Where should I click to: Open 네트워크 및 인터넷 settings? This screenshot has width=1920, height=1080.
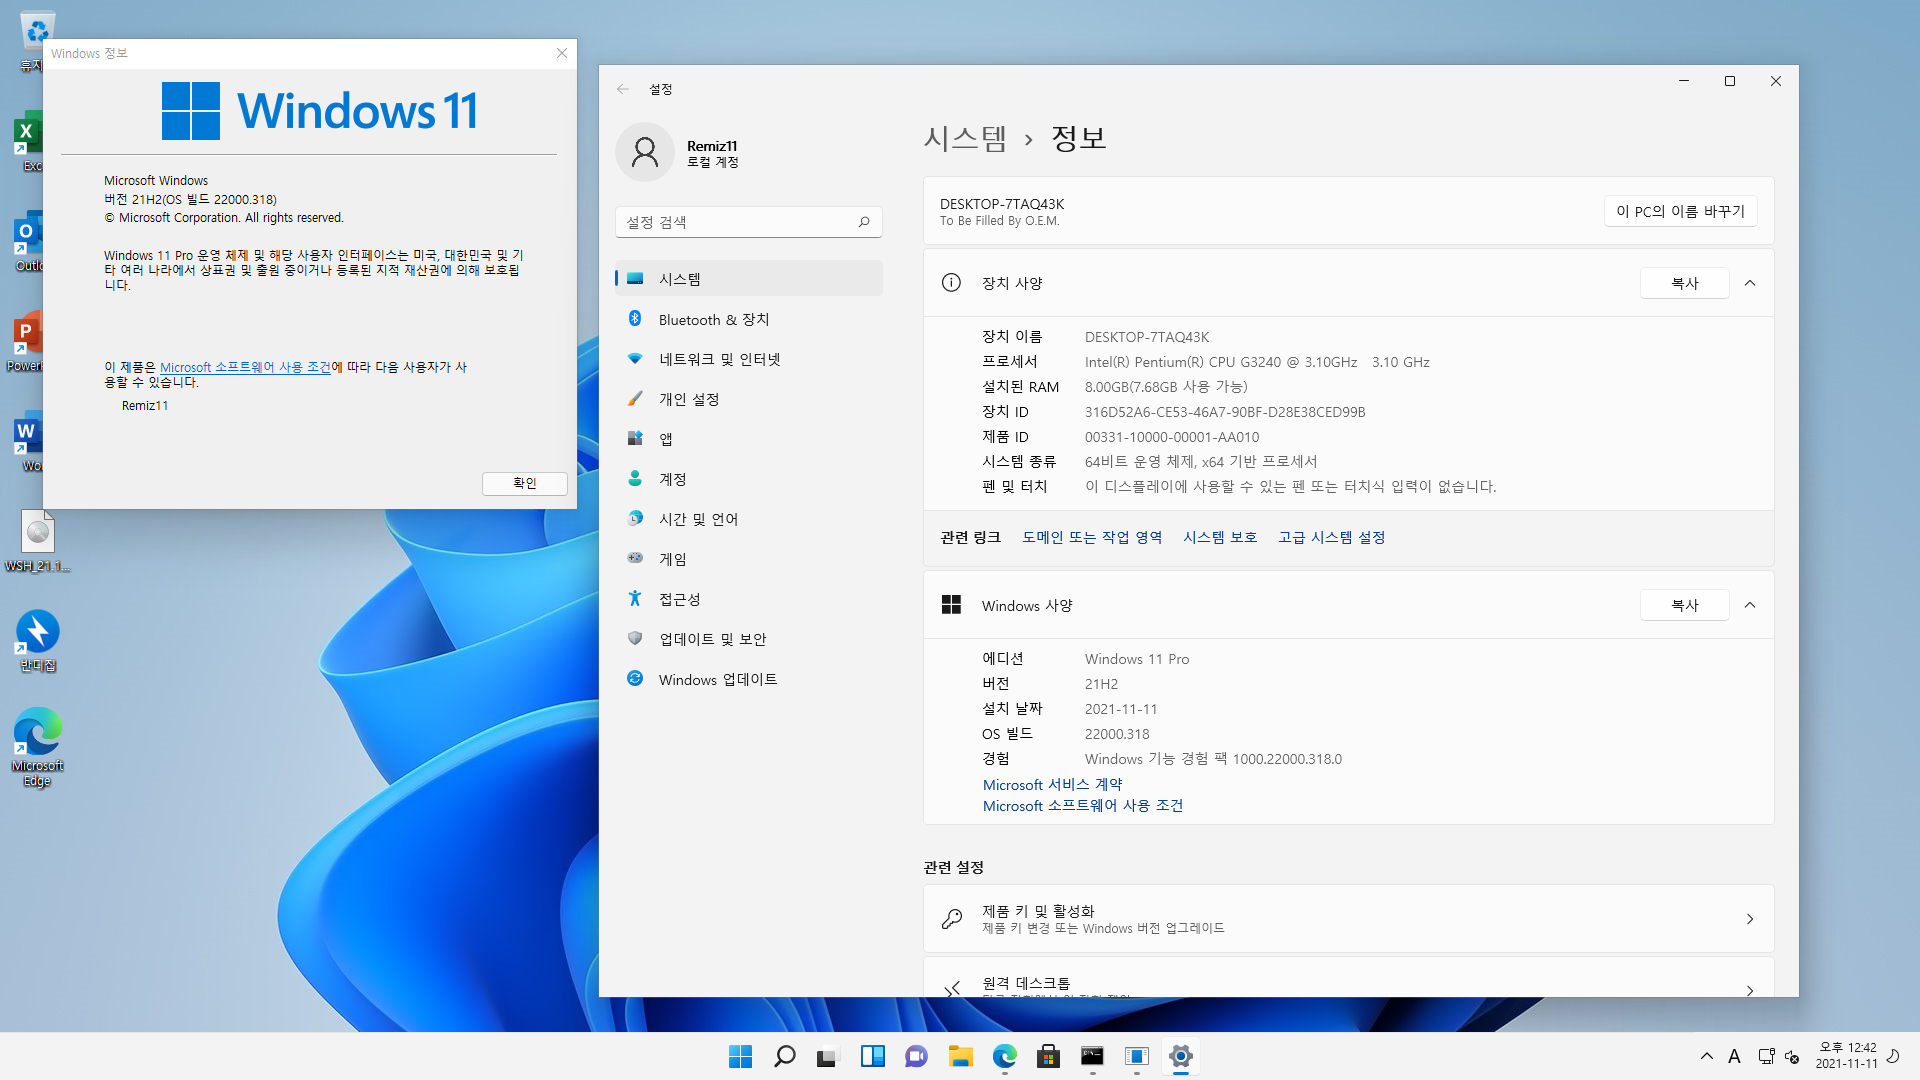tap(748, 359)
